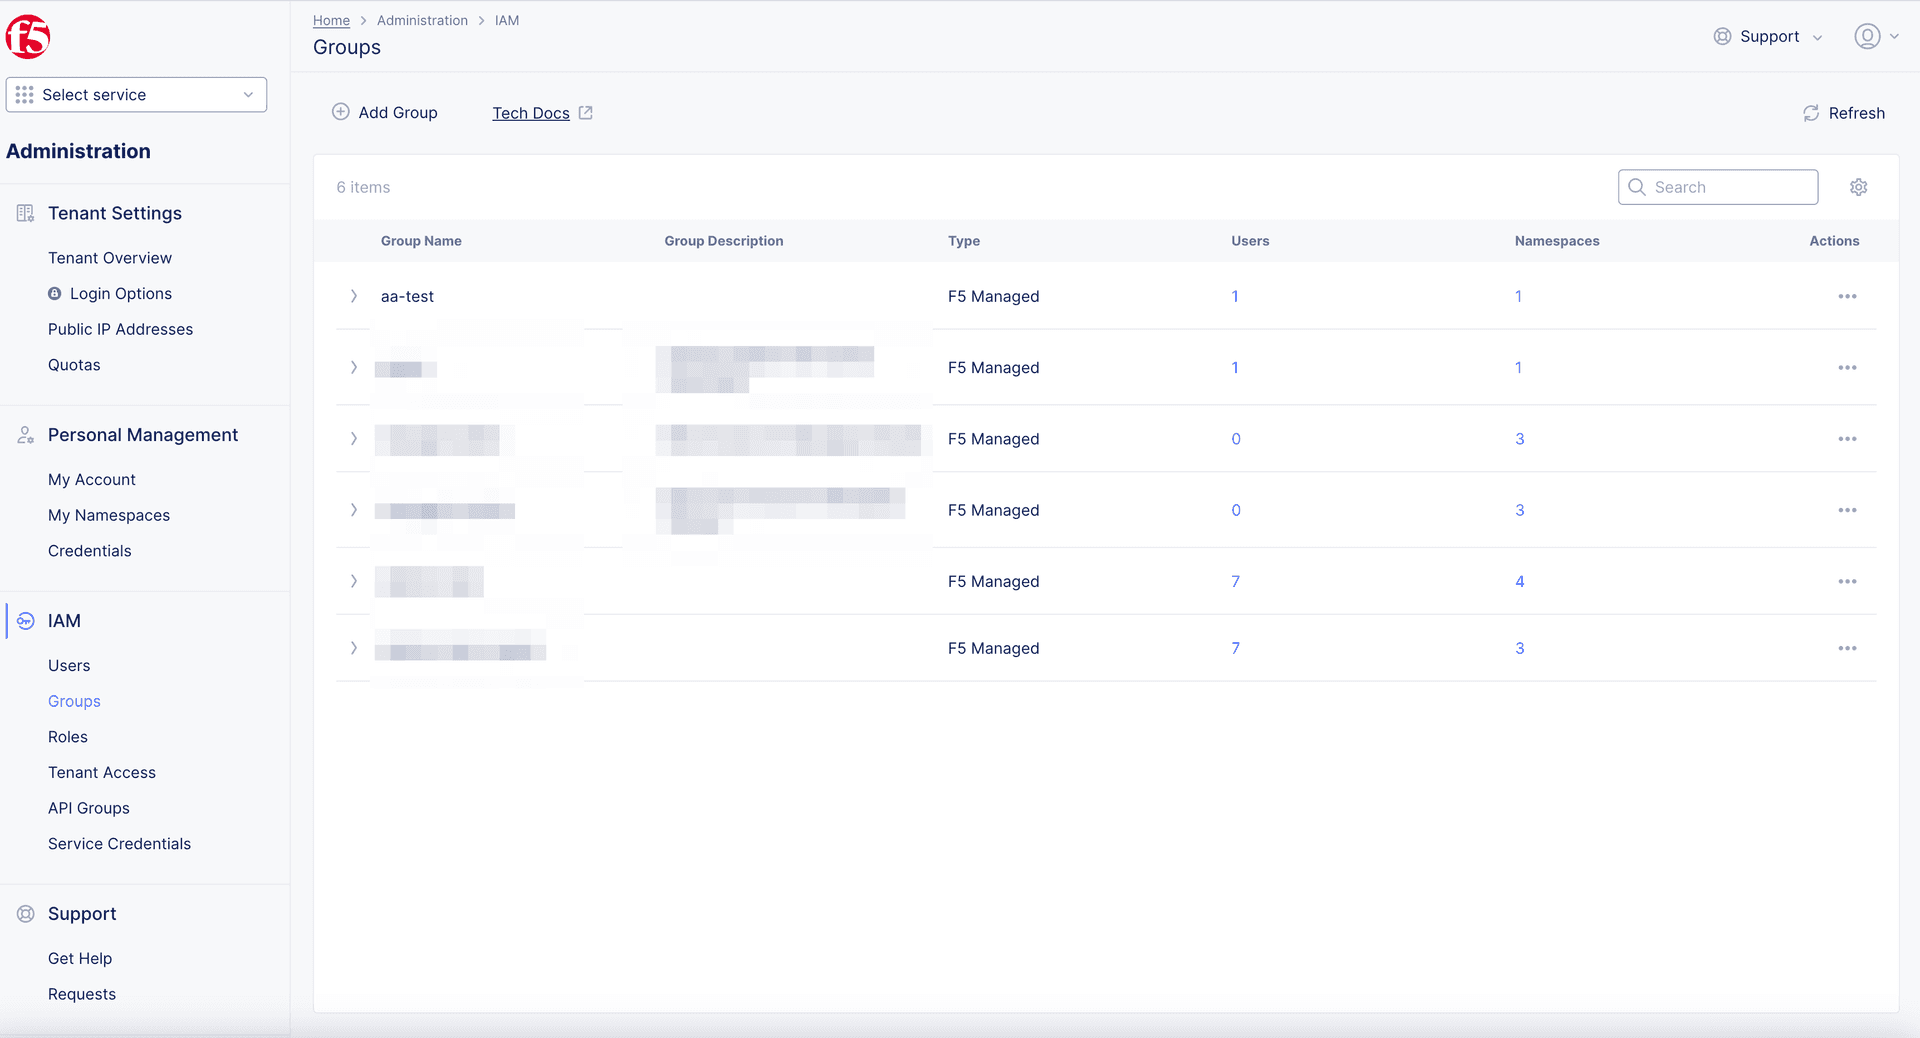Open actions menu for aa-test row

click(x=1847, y=296)
